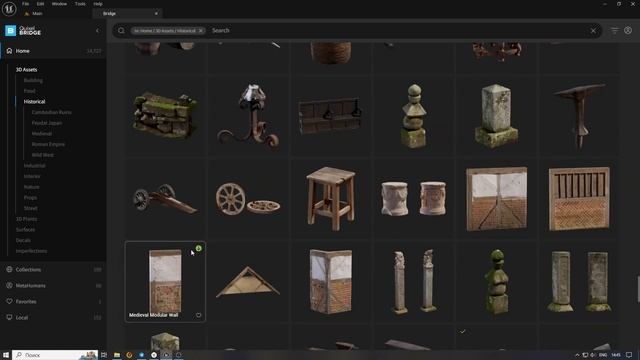Select Feudal Japan under Historical
This screenshot has width=640, height=360.
47,123
